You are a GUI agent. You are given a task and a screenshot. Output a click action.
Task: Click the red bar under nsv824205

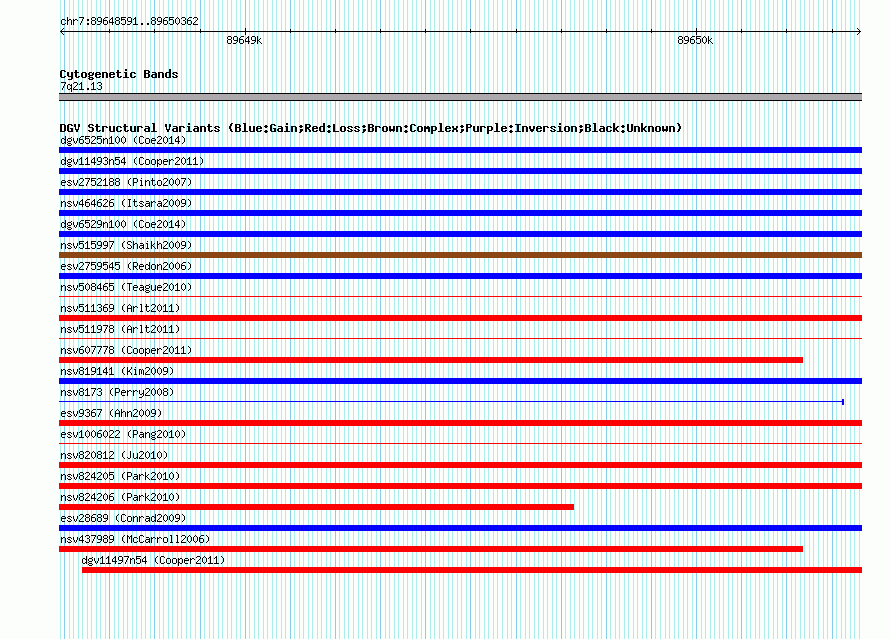point(460,486)
